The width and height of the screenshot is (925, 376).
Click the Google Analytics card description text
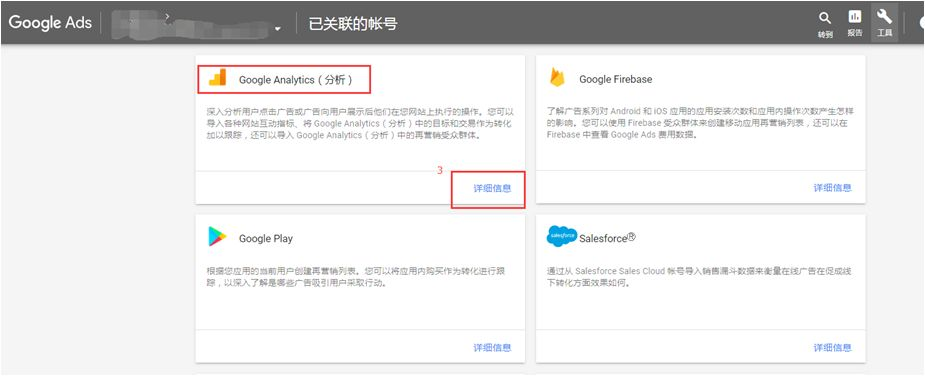pyautogui.click(x=359, y=123)
